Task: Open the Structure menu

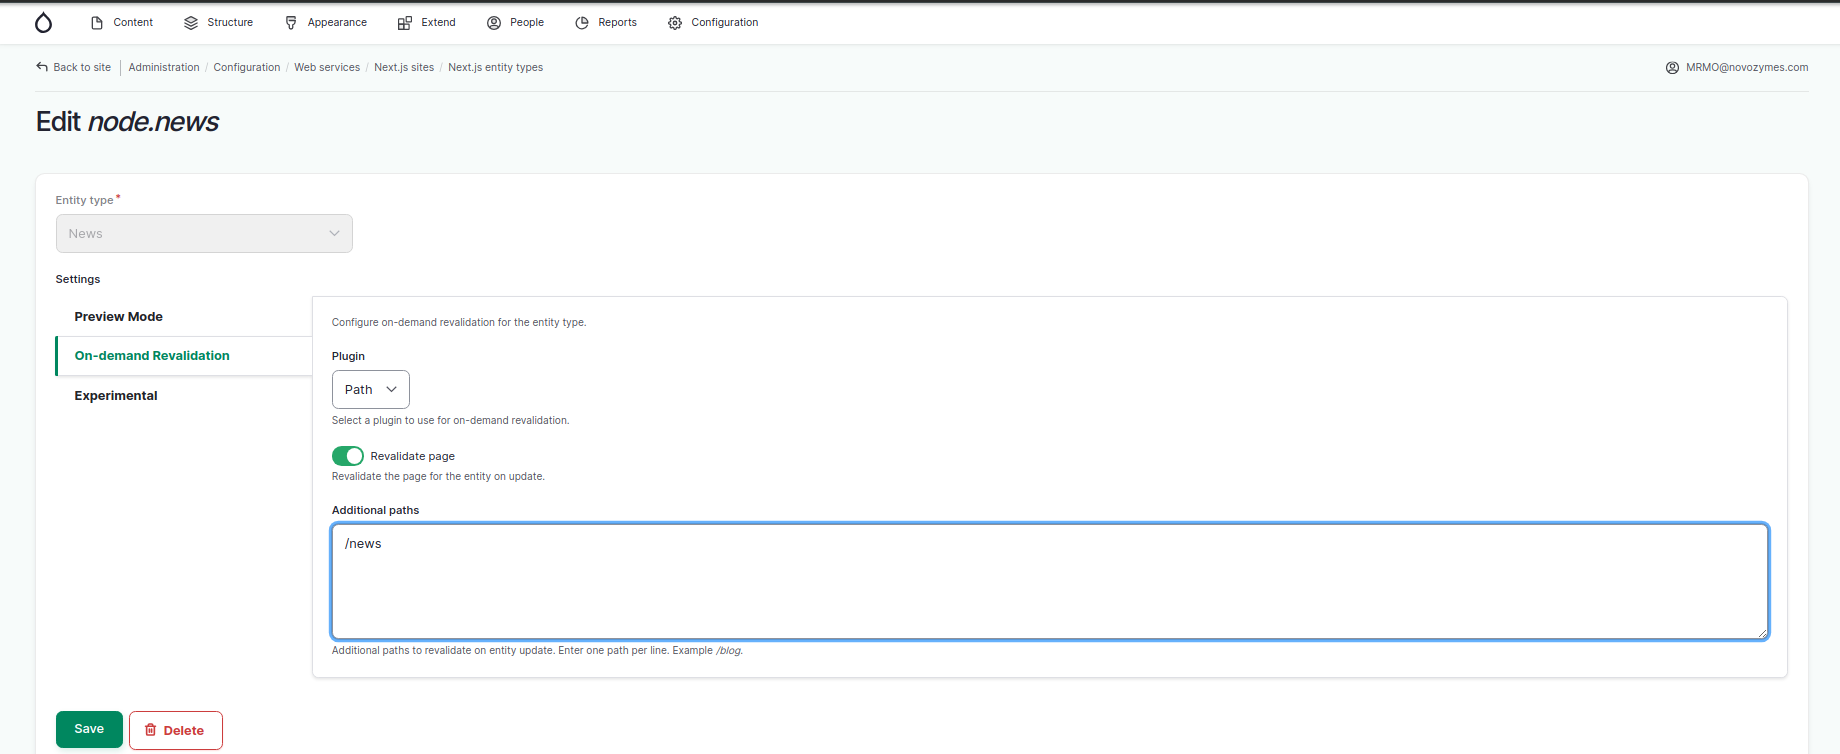Action: click(x=219, y=22)
